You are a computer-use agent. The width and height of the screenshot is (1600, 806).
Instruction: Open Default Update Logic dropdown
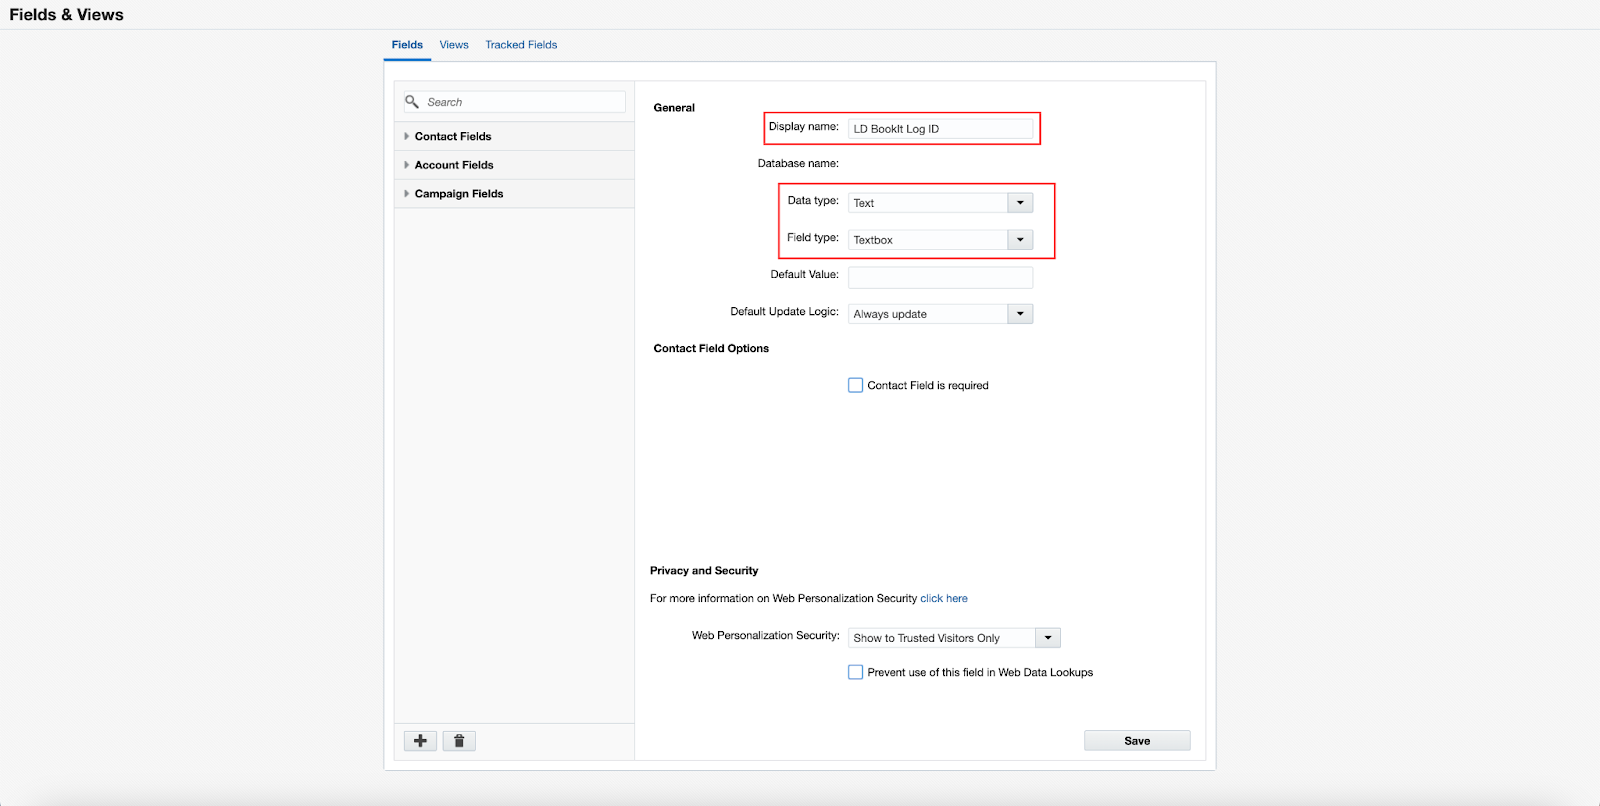[1019, 314]
